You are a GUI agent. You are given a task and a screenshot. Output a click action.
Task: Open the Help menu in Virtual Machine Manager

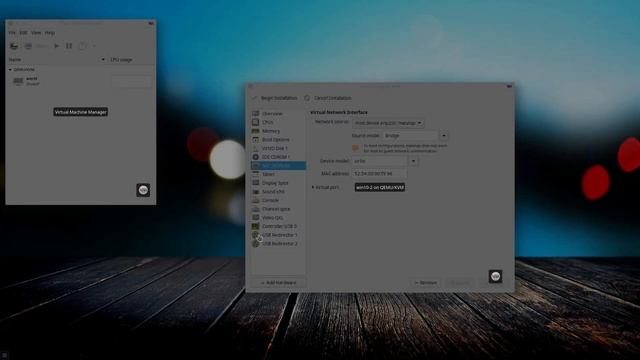[50, 33]
